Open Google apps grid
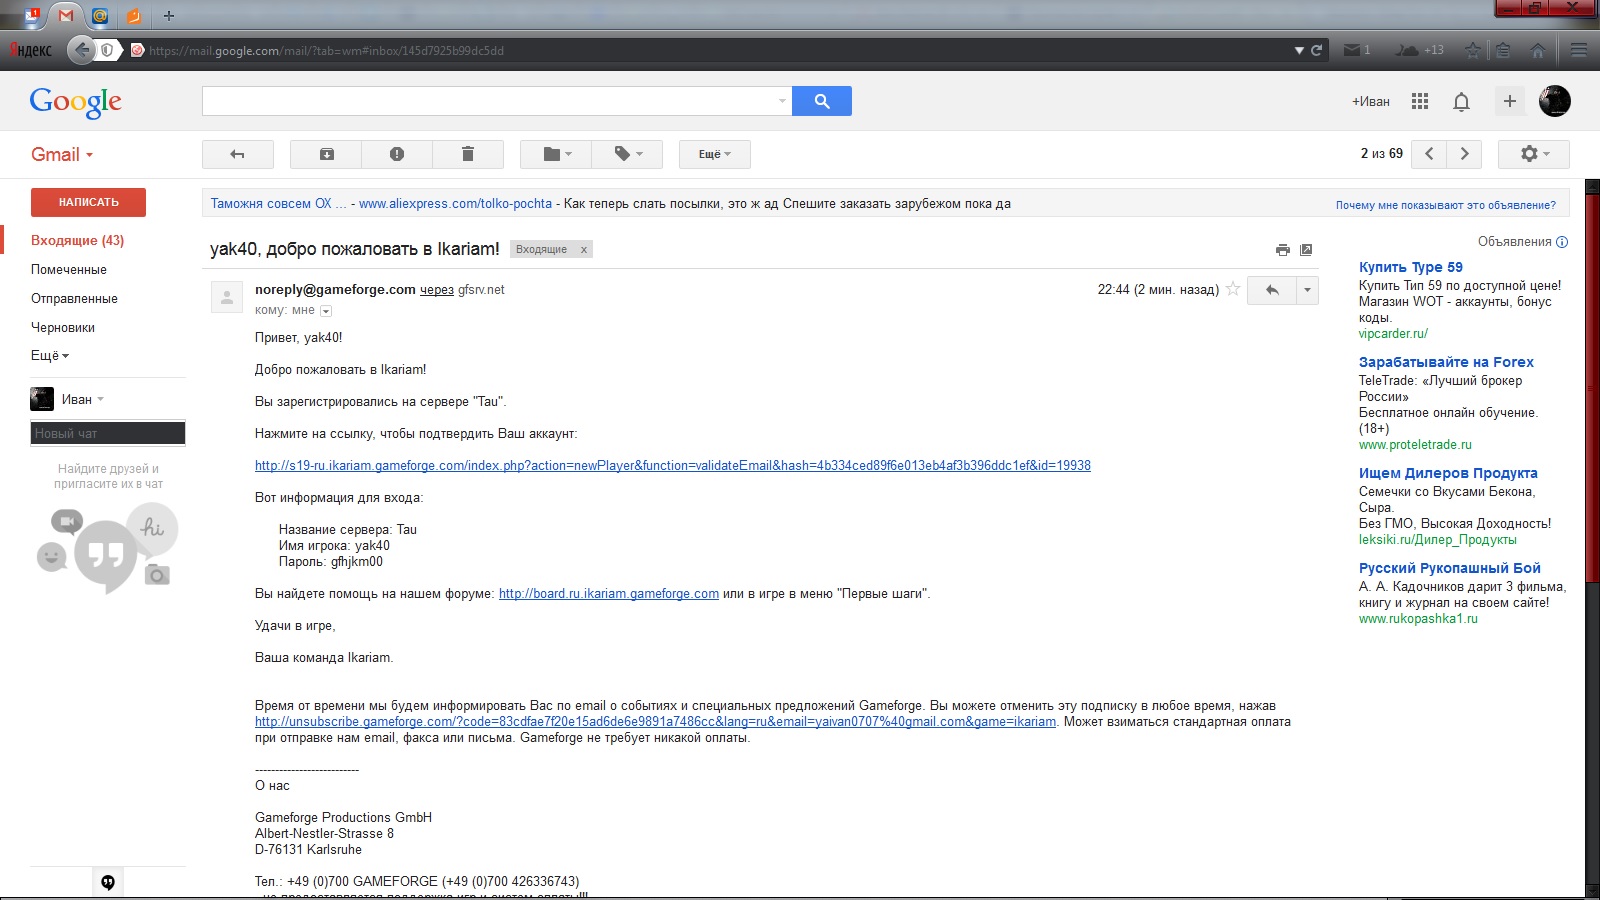Image resolution: width=1600 pixels, height=900 pixels. pos(1420,101)
